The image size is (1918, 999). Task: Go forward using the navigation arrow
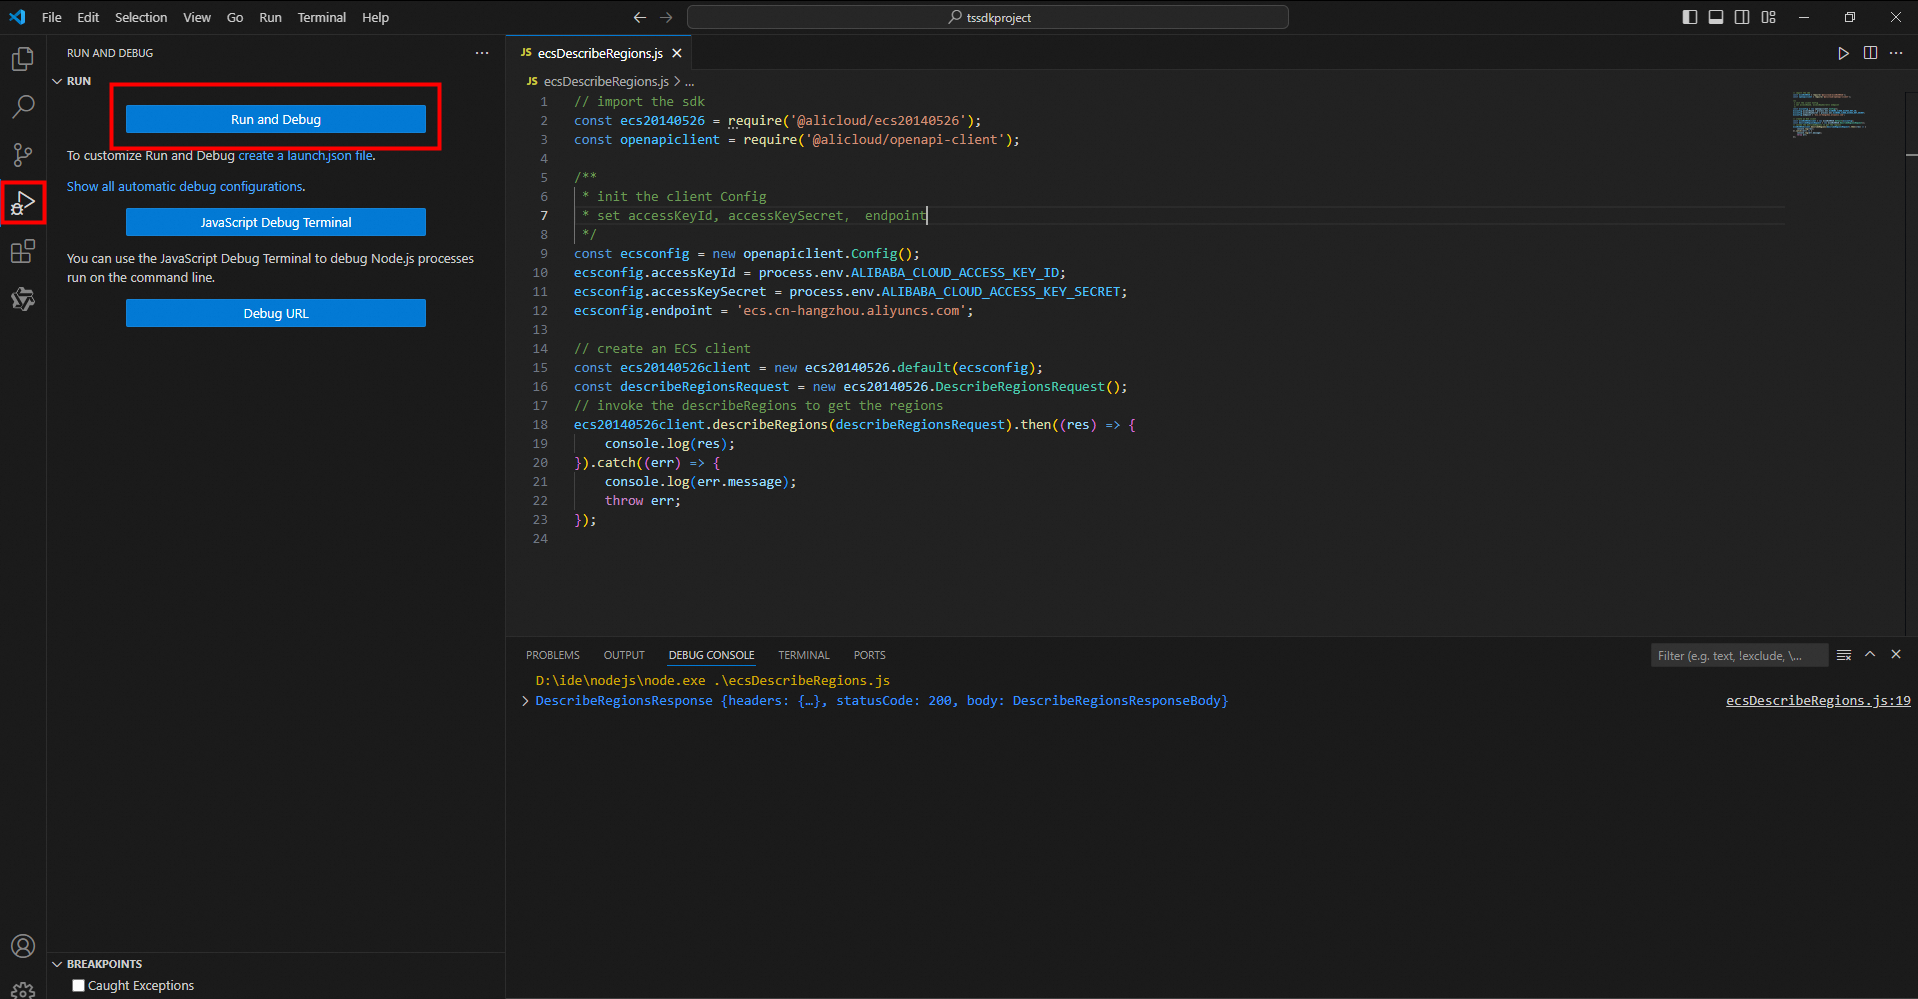coord(666,17)
